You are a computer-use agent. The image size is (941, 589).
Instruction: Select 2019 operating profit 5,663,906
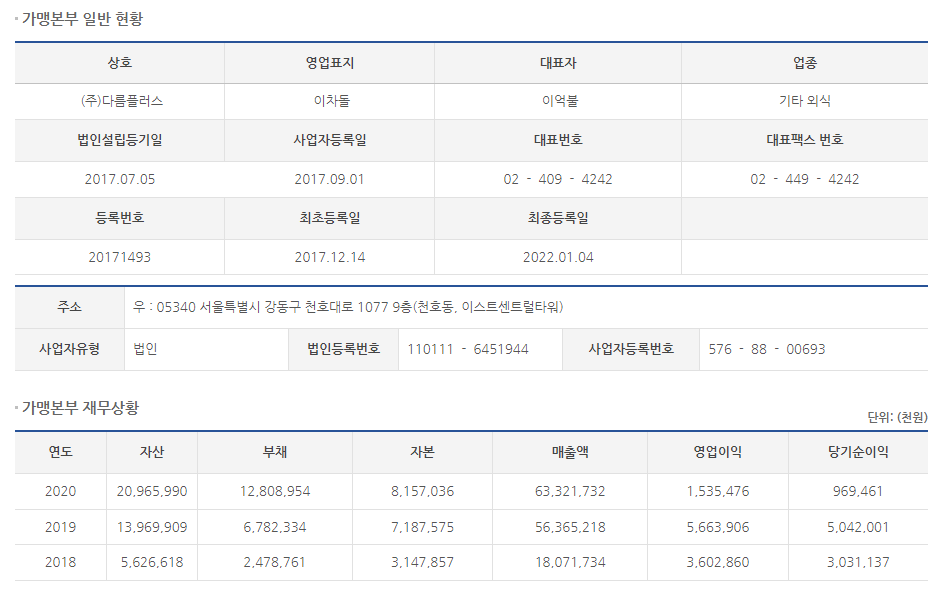coord(718,527)
